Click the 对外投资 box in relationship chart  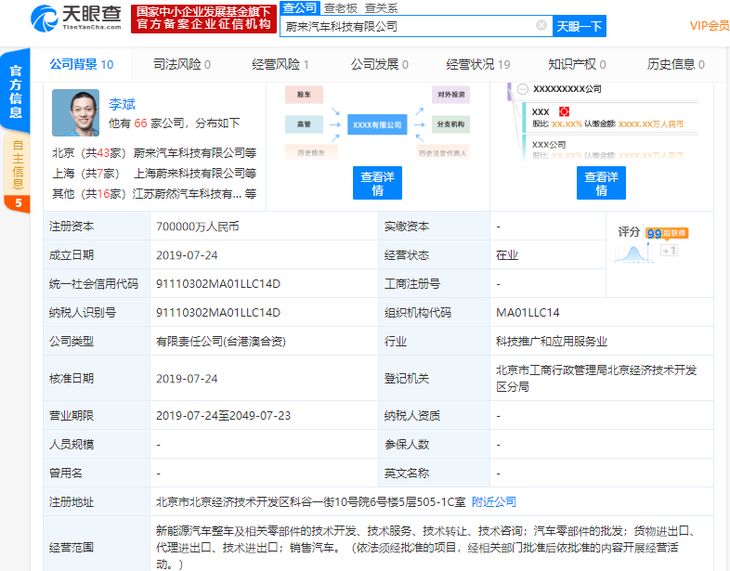(451, 95)
